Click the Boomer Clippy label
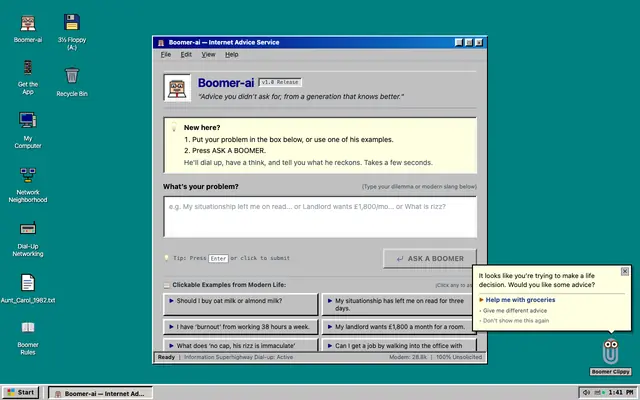 [610, 372]
